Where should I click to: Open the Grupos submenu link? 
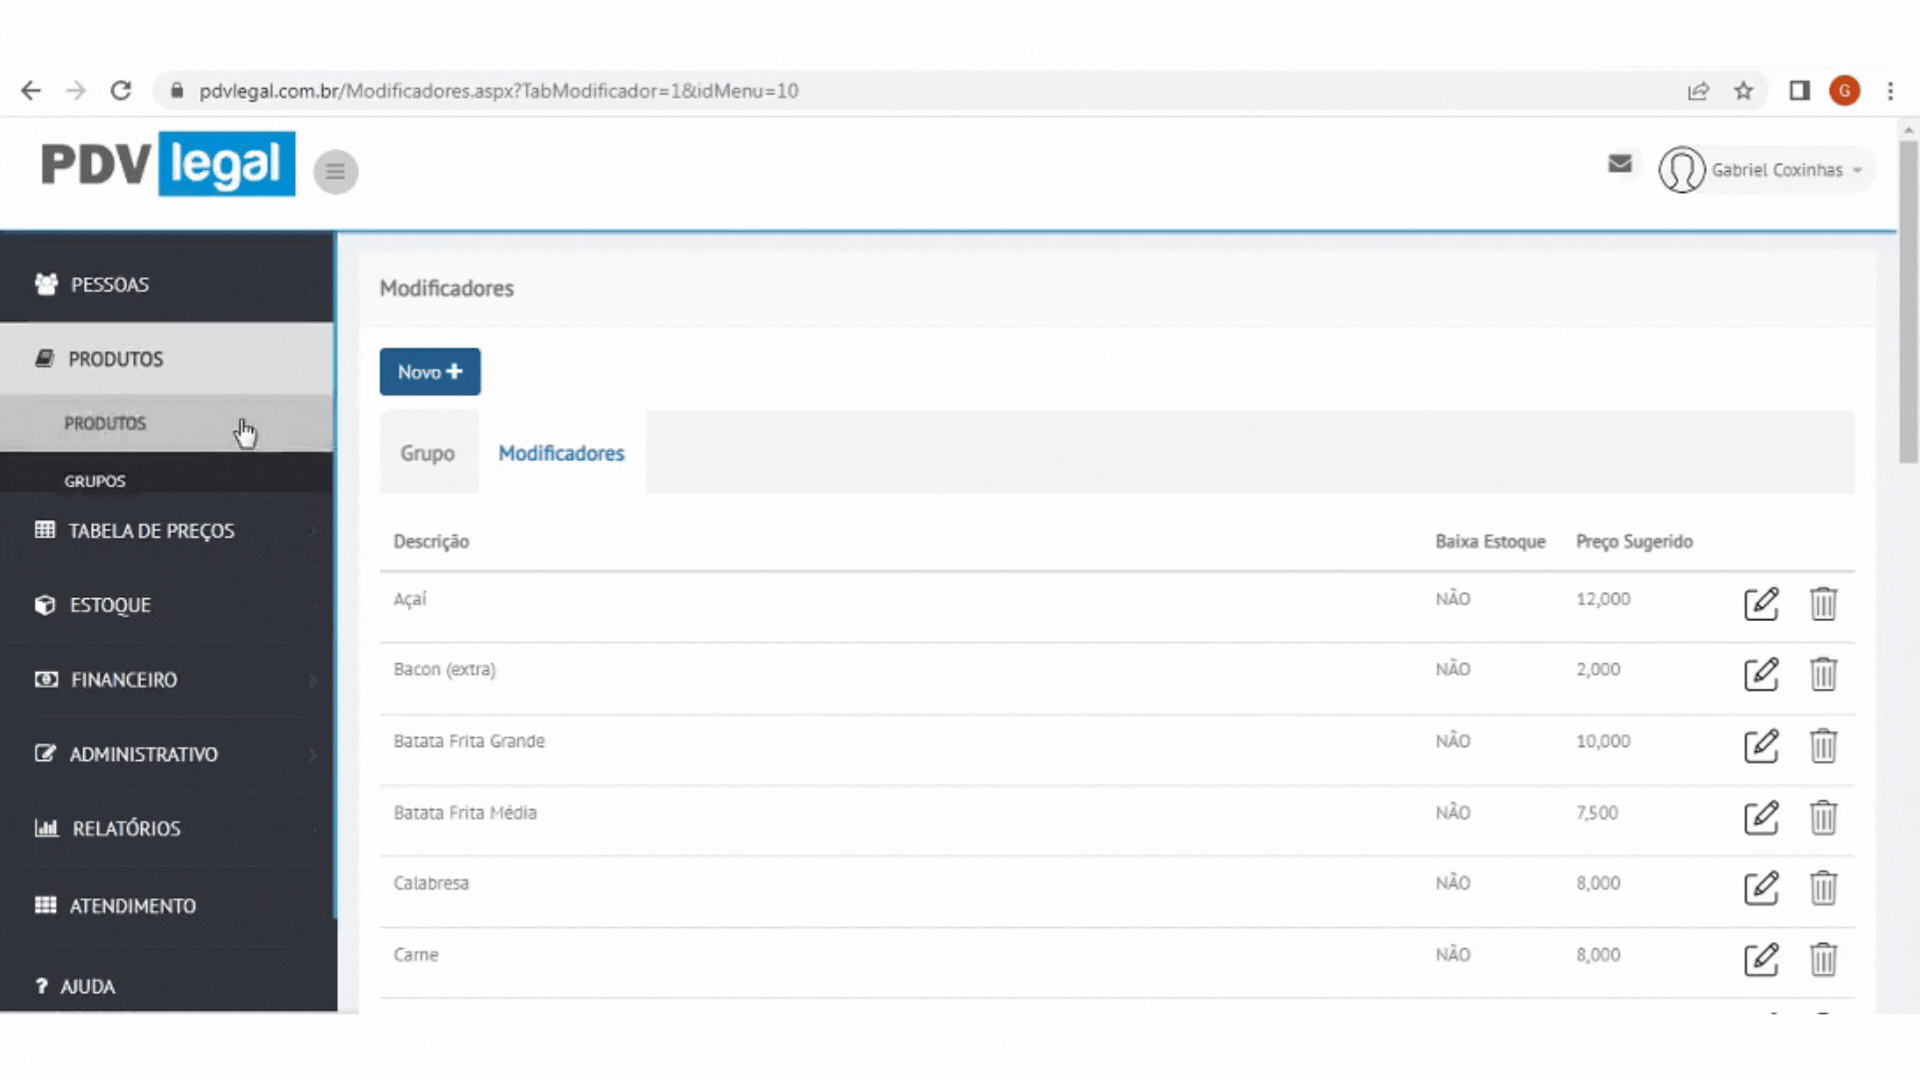[95, 481]
